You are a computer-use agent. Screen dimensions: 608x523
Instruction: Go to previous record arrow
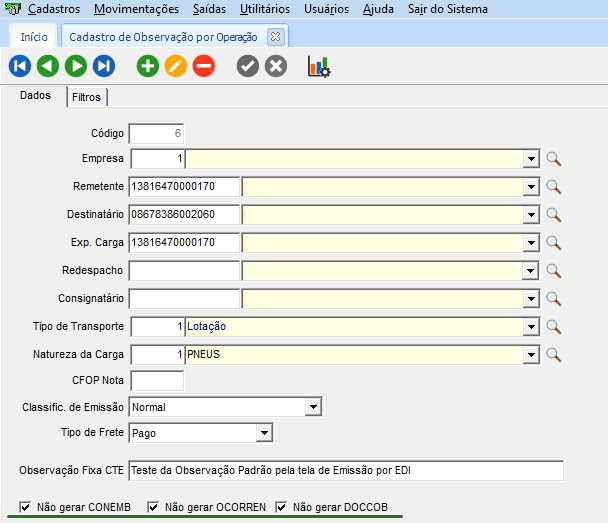(48, 66)
